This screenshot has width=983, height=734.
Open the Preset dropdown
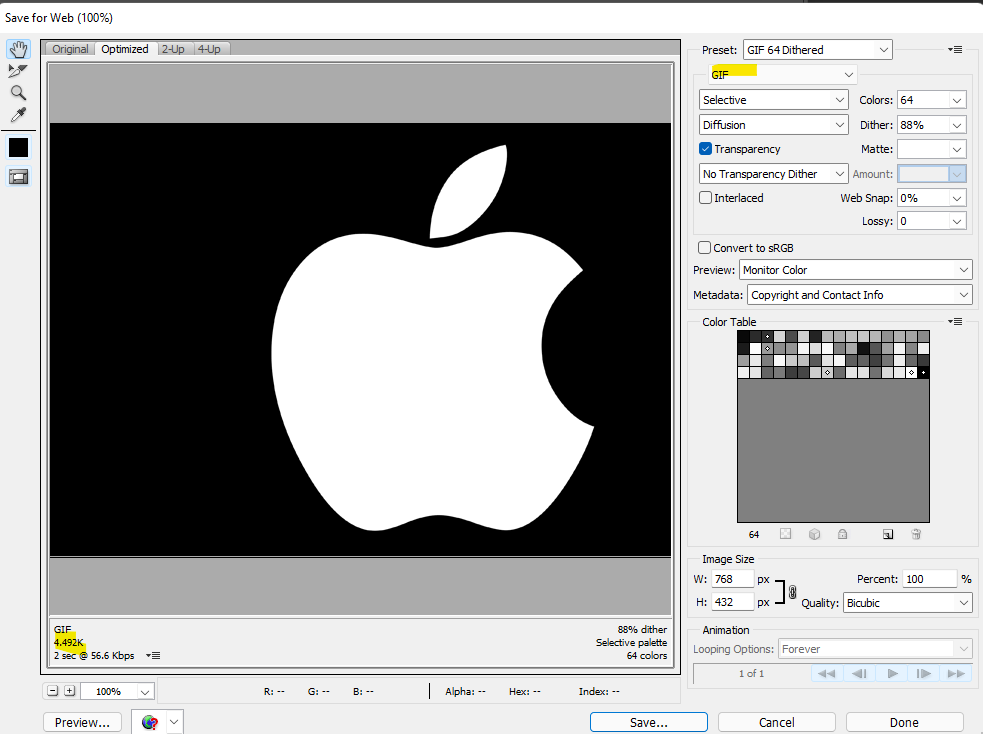point(817,50)
